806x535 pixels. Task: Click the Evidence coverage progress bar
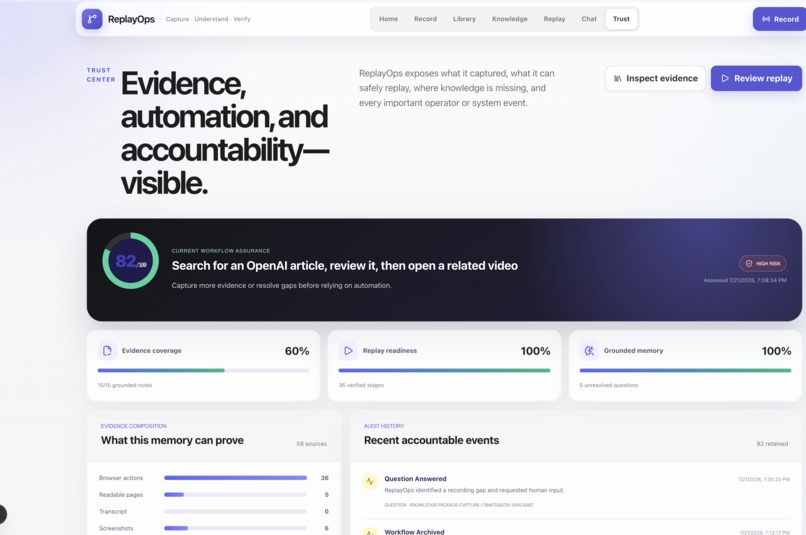(x=204, y=370)
